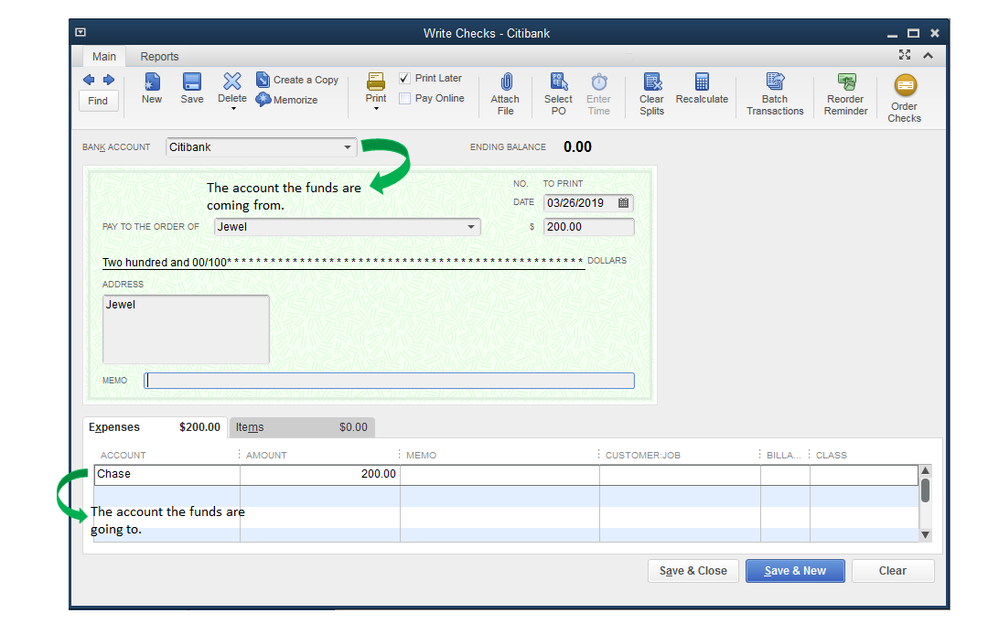Switch to the Reports ribbon tab
The height and width of the screenshot is (636, 999).
(x=159, y=56)
